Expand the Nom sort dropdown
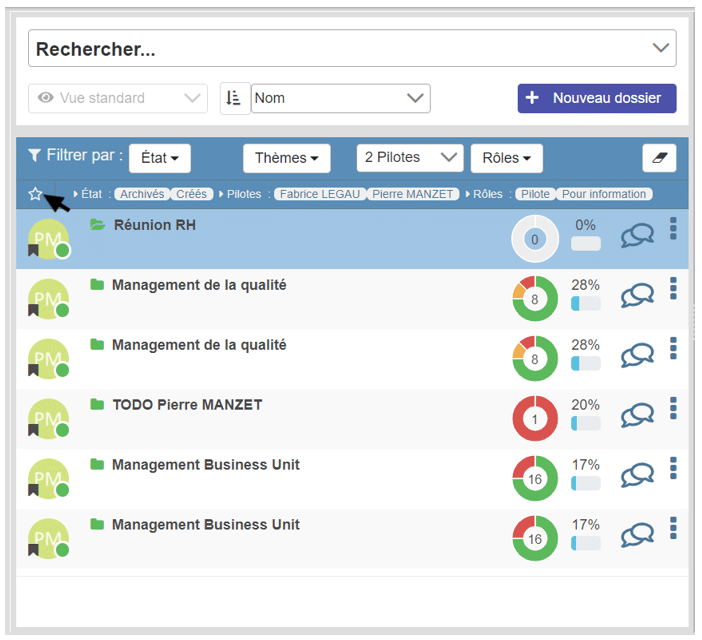The image size is (702, 640). [340, 98]
